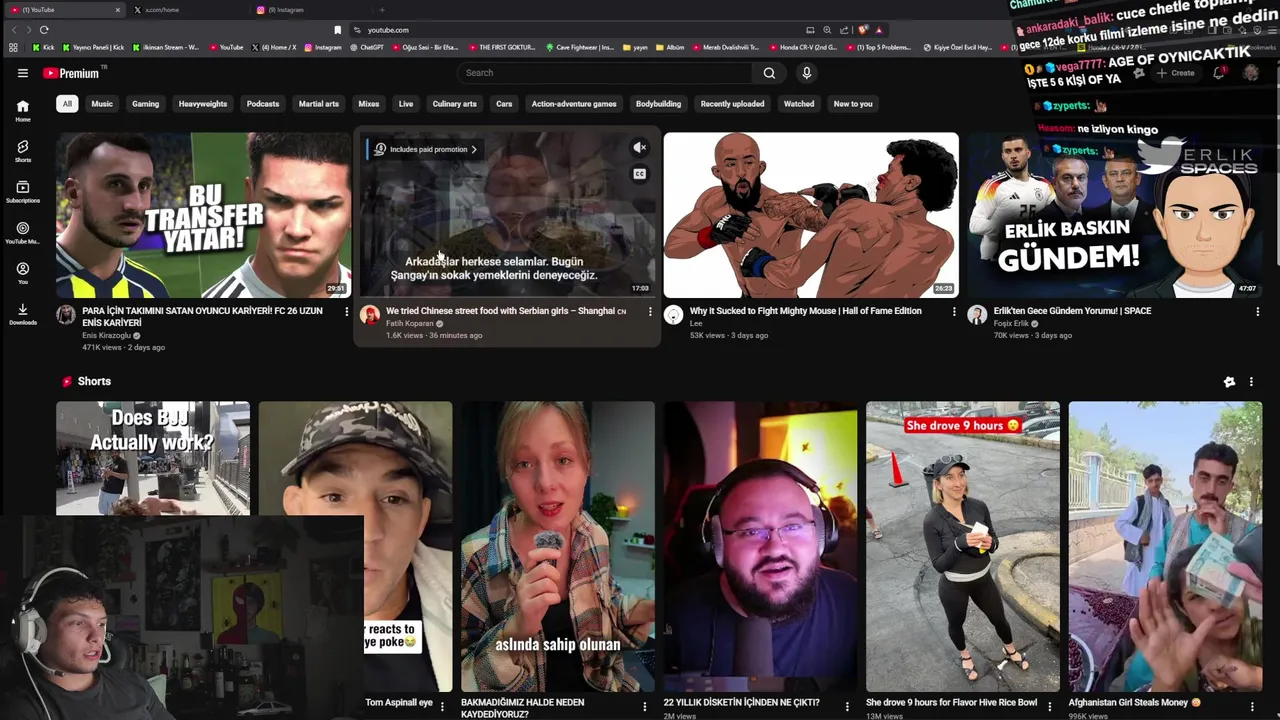Screen dimensions: 1280x720
Task: Open the Shorts shelf three-dot menu
Action: pos(1251,382)
